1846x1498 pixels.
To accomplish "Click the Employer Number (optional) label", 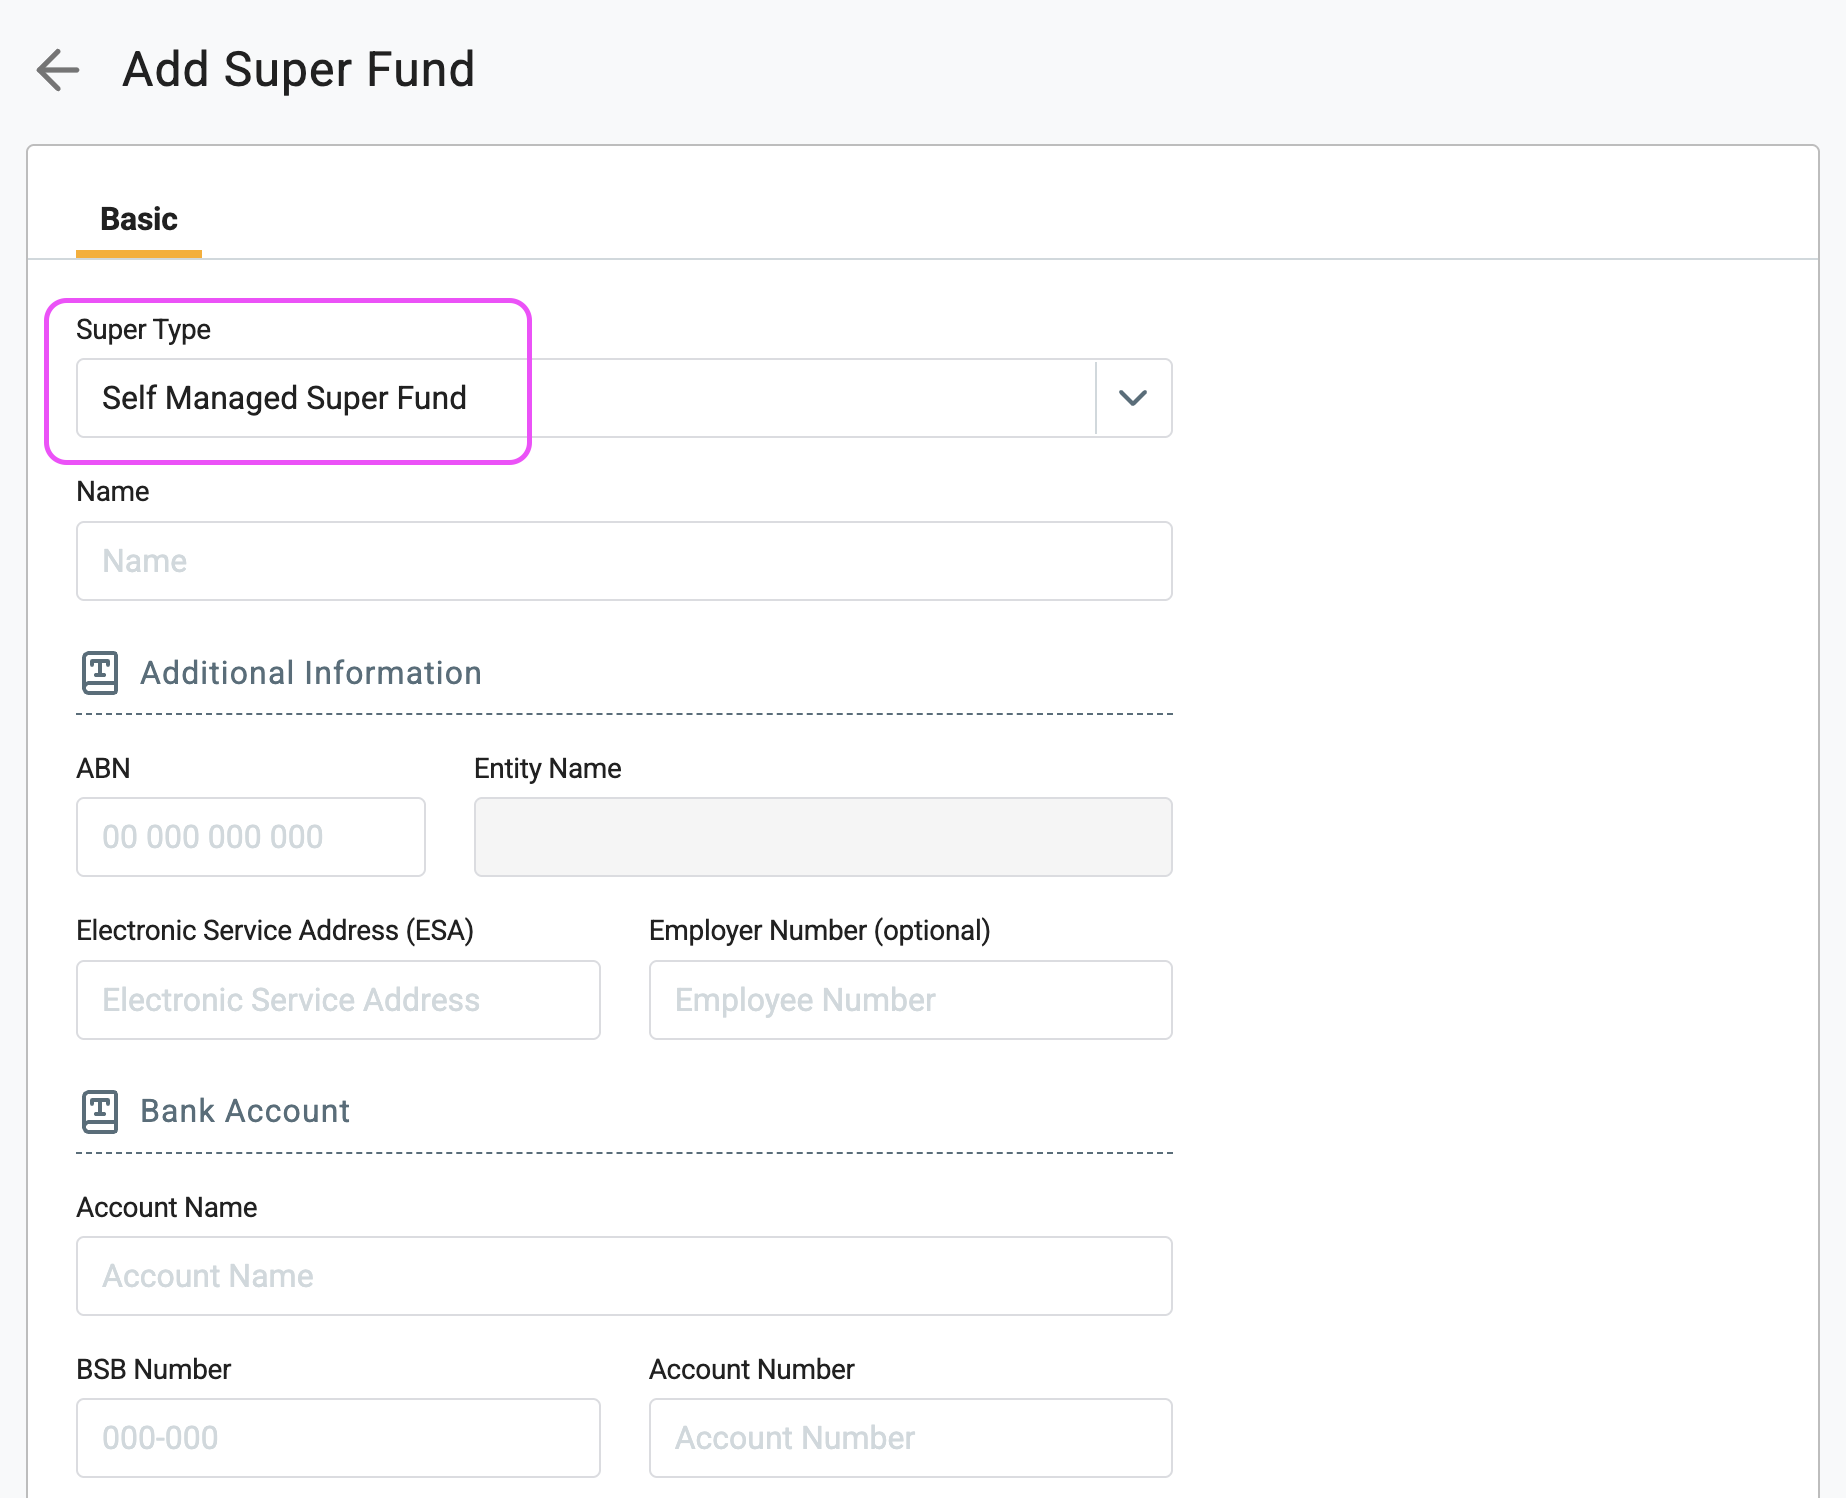I will point(820,931).
